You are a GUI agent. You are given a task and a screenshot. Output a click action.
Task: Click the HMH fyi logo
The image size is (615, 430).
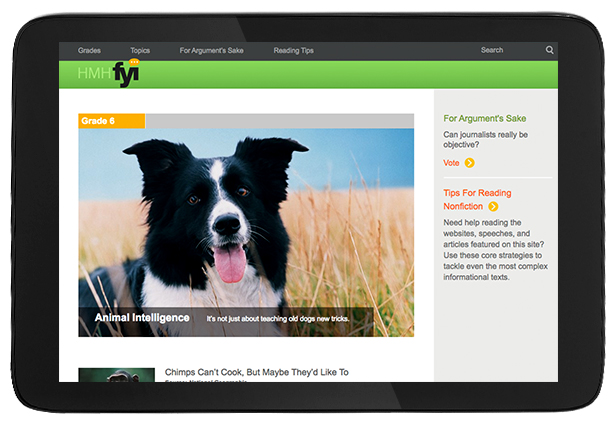click(109, 73)
